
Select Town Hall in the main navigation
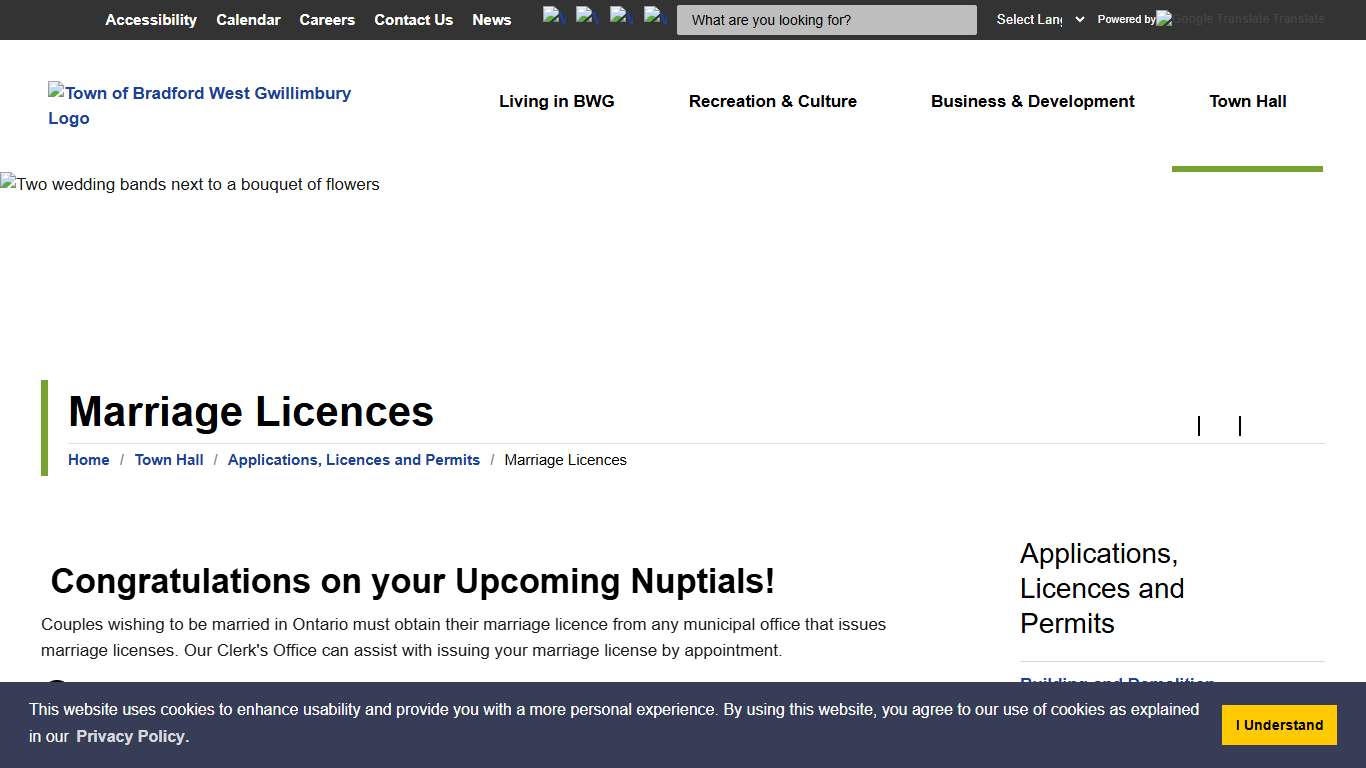[1247, 101]
